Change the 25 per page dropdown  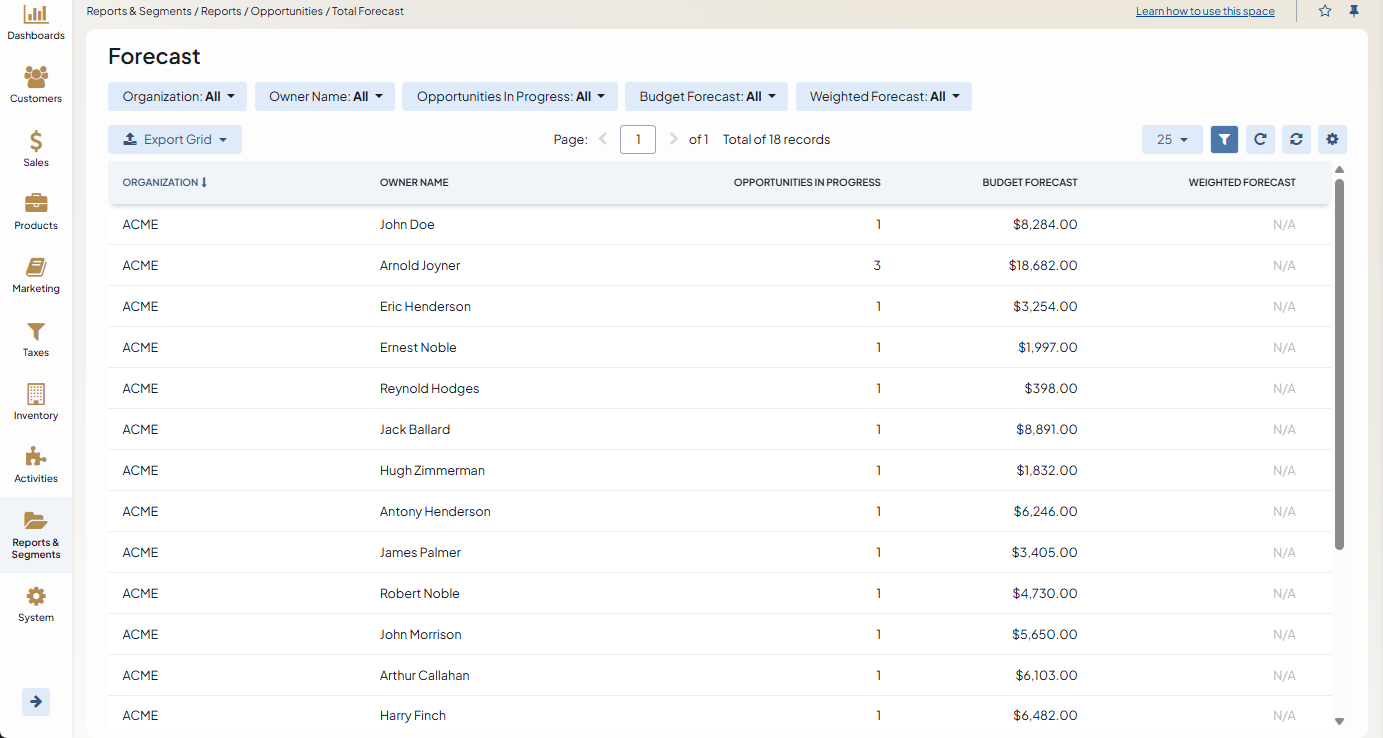(1172, 140)
